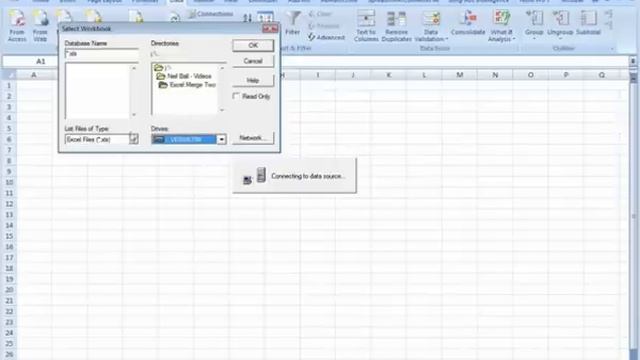This screenshot has width=640, height=360.
Task: Select column P header
Action: pos(566,75)
